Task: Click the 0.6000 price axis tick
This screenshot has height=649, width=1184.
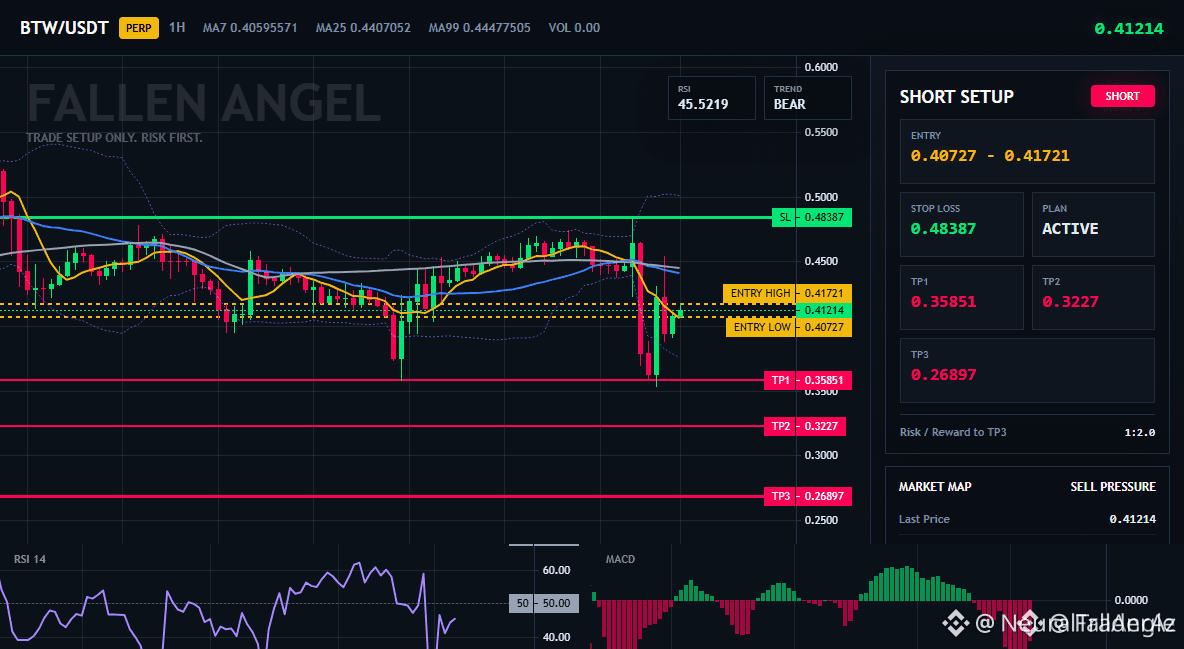Action: 821,67
